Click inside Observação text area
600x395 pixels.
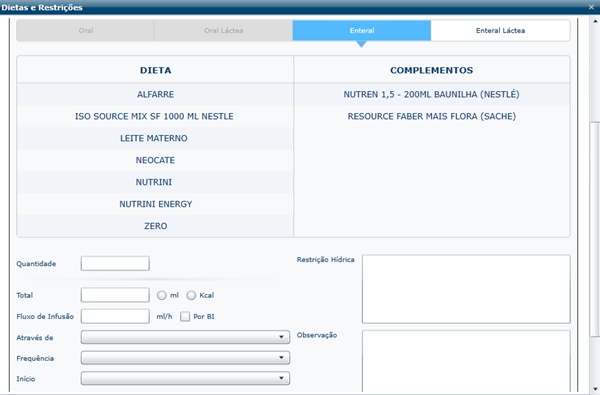466,362
